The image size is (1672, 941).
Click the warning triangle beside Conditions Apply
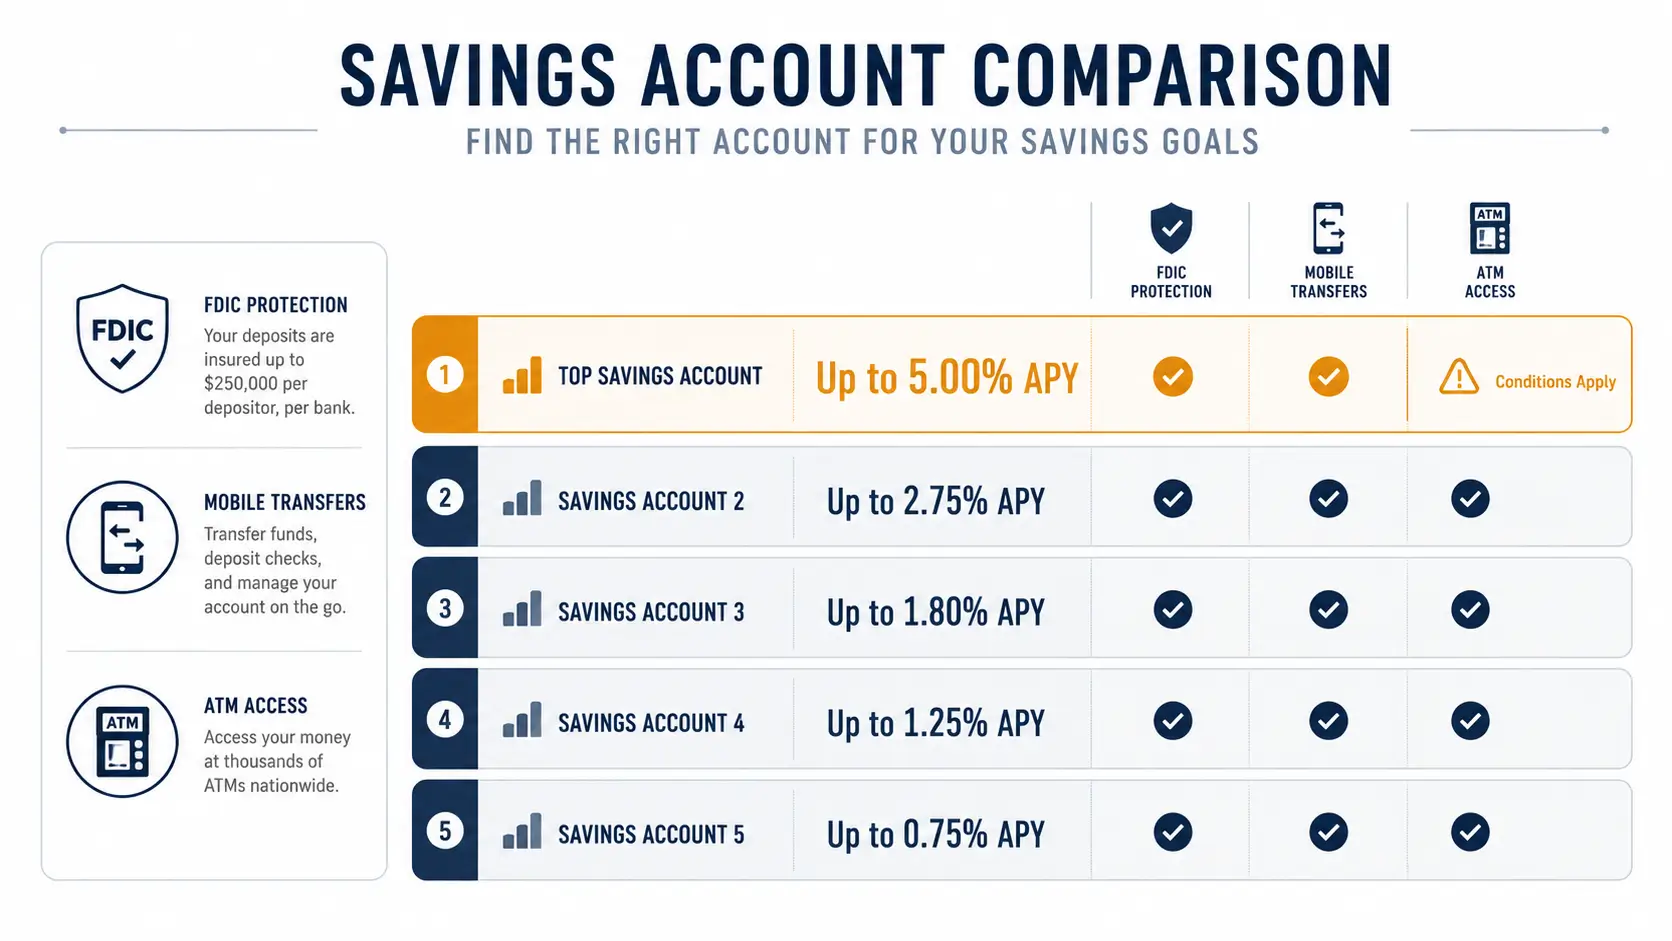[x=1459, y=377]
